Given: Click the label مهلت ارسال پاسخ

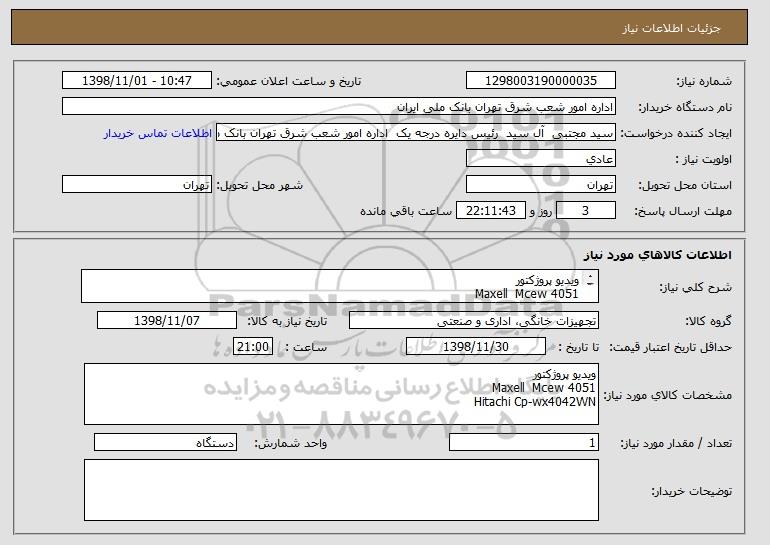Looking at the screenshot, I should point(683,211).
